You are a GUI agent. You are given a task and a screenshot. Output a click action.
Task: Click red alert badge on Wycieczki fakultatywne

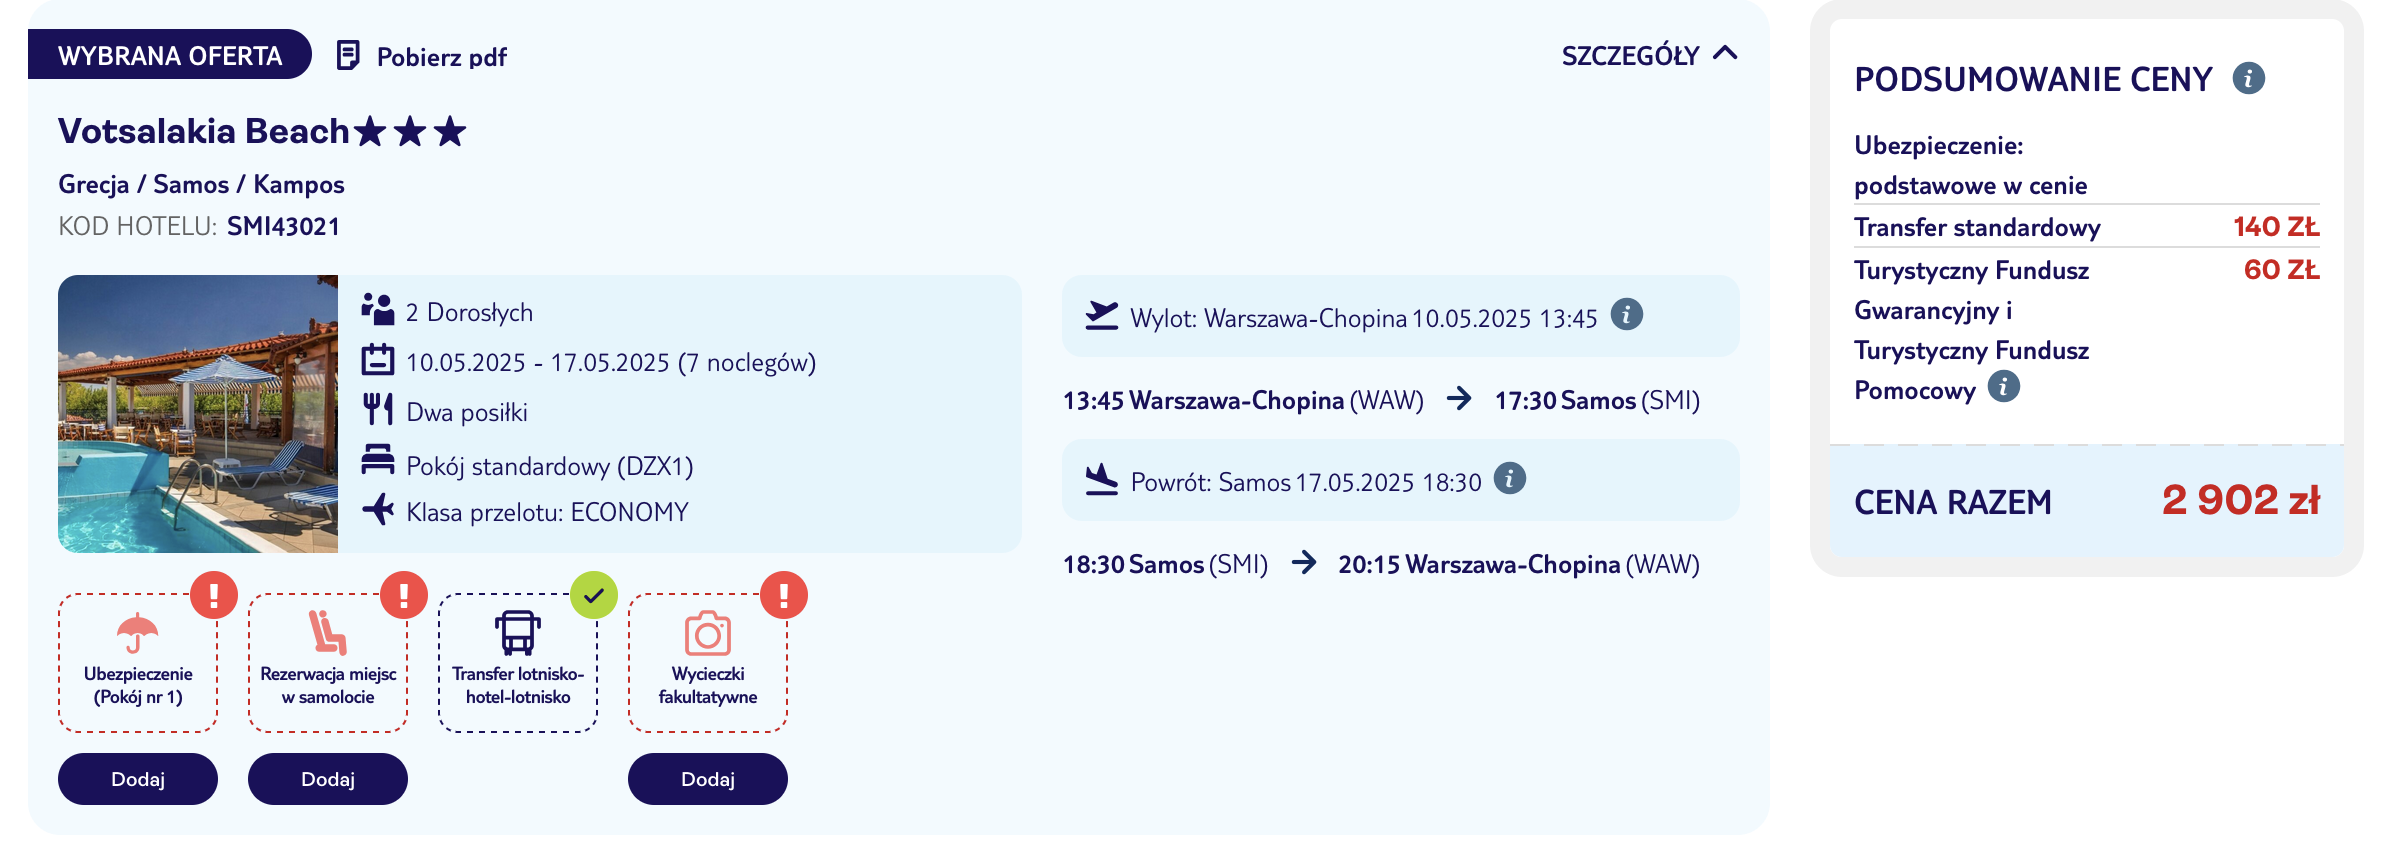coord(784,595)
